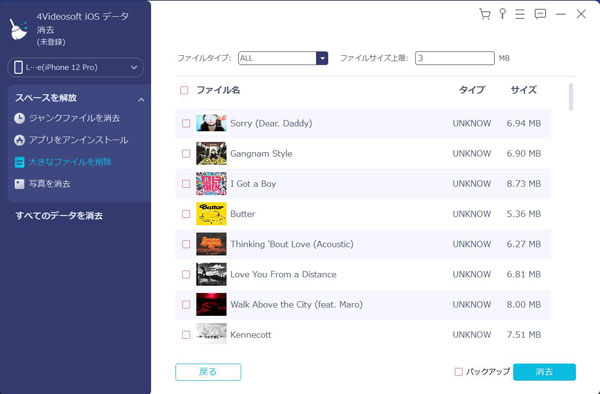This screenshot has width=600, height=394.
Task: Click the 写真を消去 photo icon
Action: [19, 184]
